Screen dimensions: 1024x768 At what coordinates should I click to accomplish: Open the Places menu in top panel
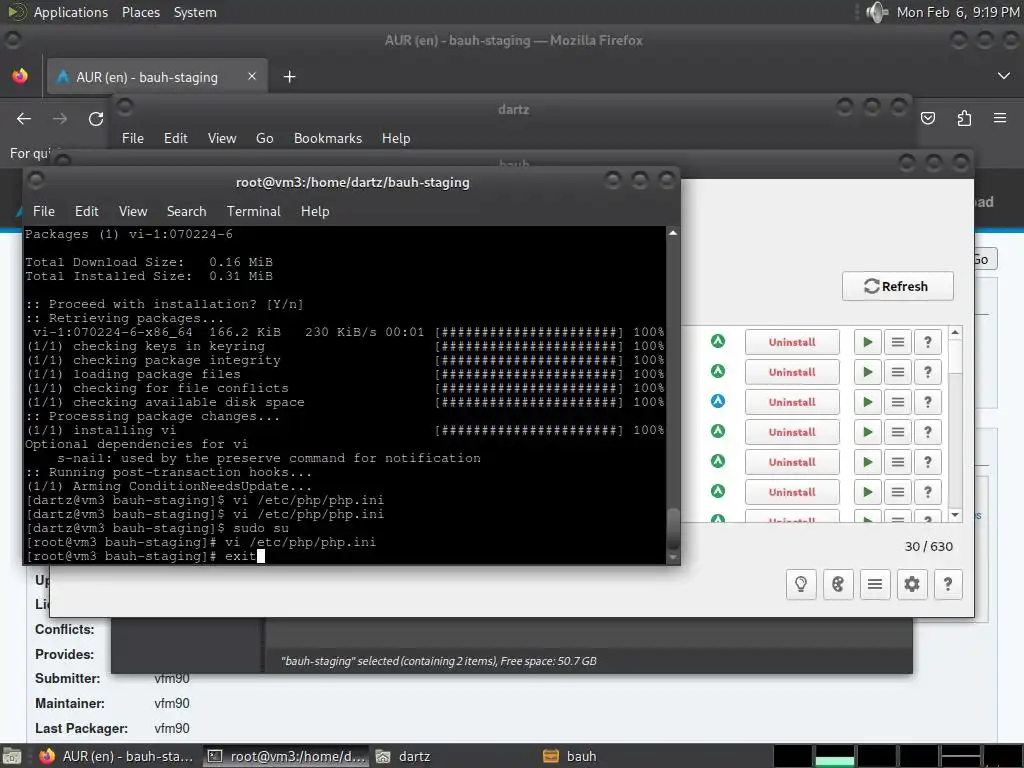[140, 12]
